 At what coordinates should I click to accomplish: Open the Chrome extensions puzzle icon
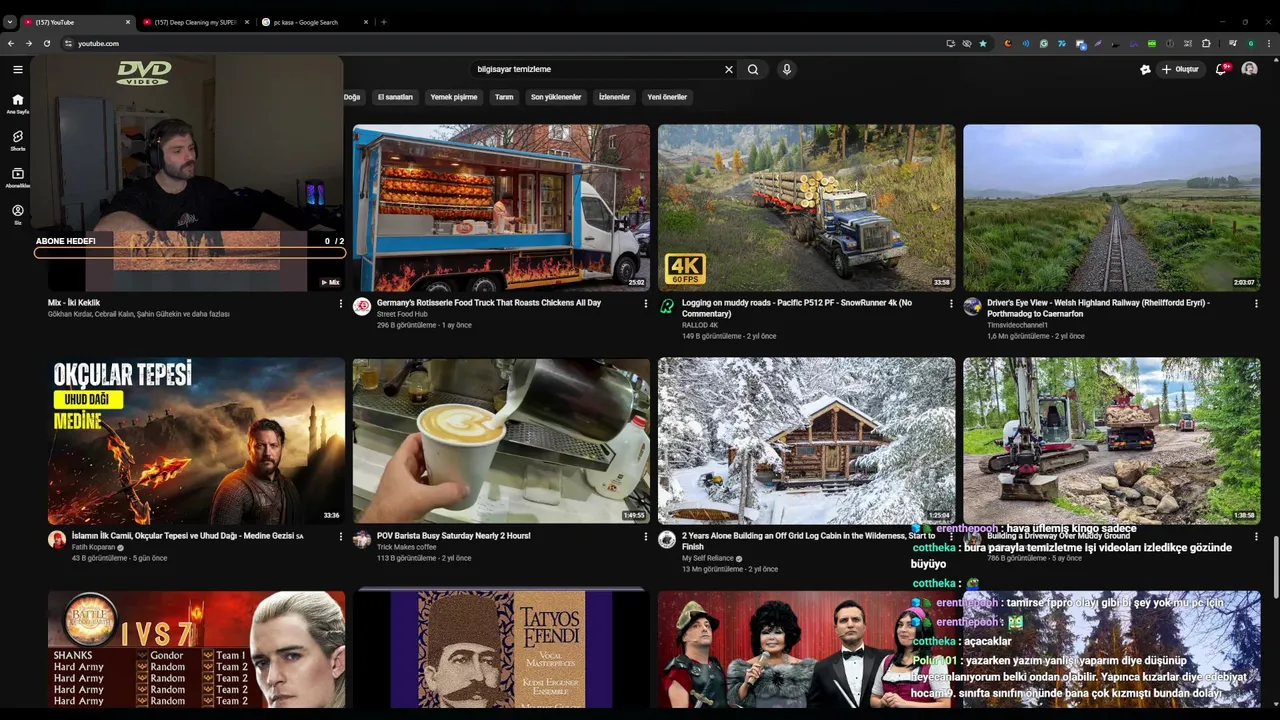[x=1206, y=43]
